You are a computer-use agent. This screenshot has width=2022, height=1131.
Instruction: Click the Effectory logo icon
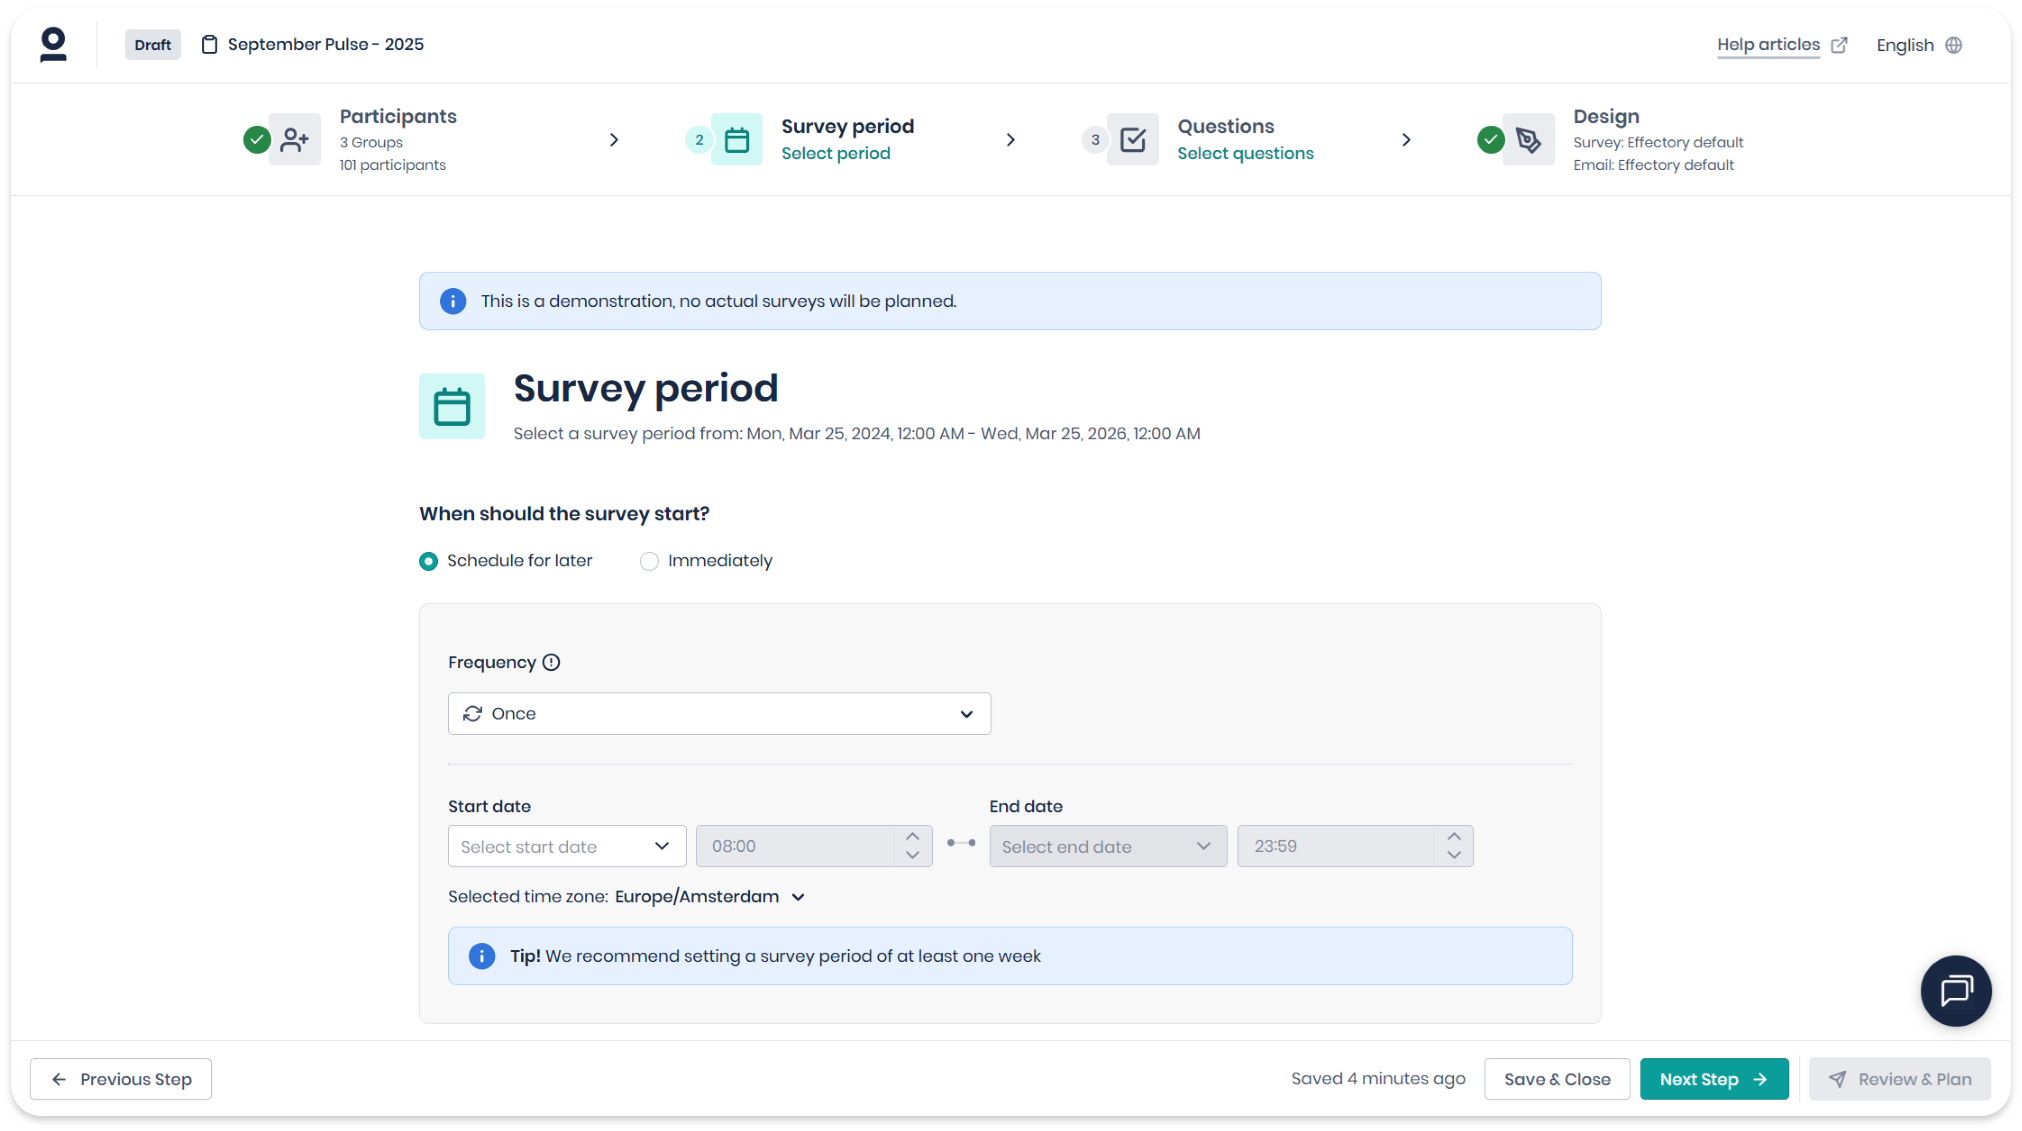pyautogui.click(x=53, y=45)
